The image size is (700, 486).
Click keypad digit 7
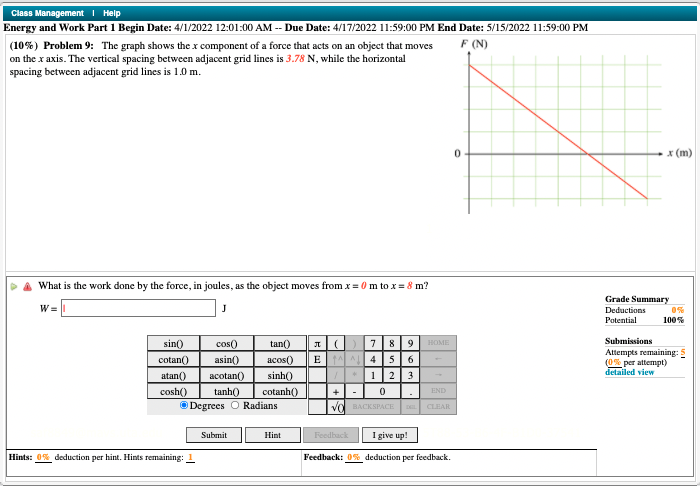point(373,343)
